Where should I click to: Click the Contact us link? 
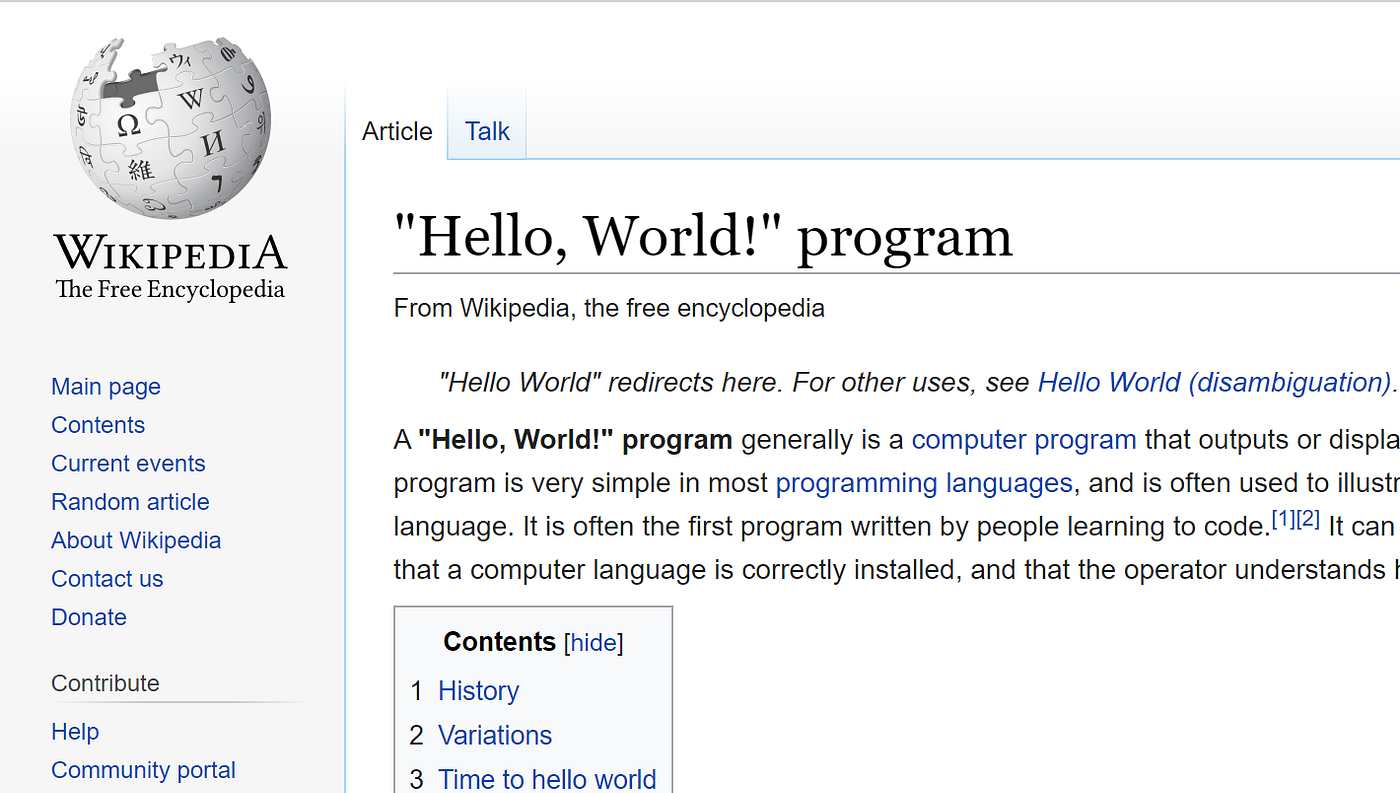coord(107,579)
